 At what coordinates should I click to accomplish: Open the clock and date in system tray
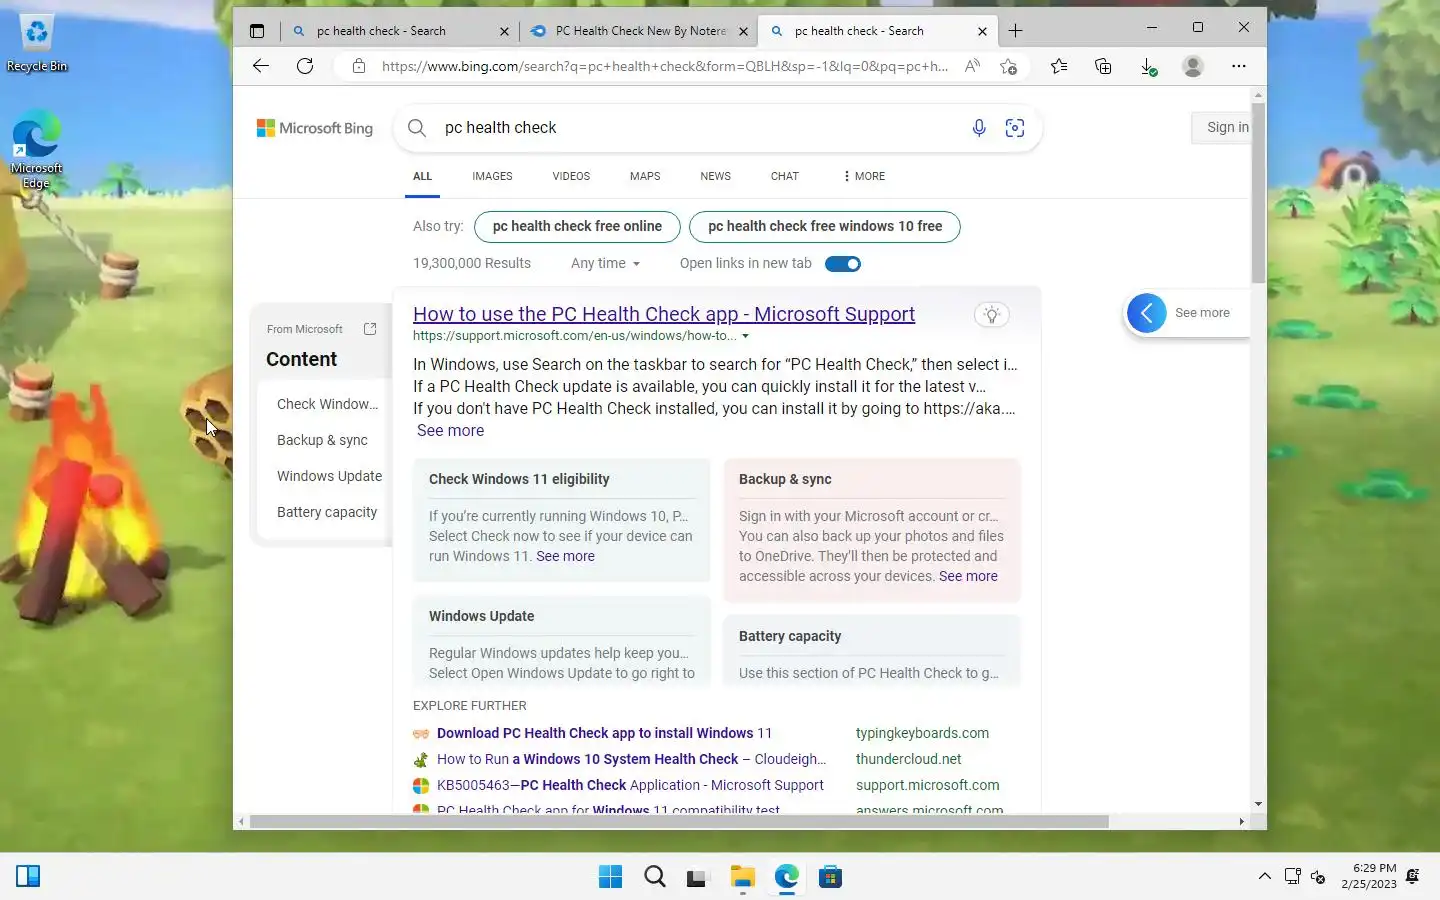1369,876
